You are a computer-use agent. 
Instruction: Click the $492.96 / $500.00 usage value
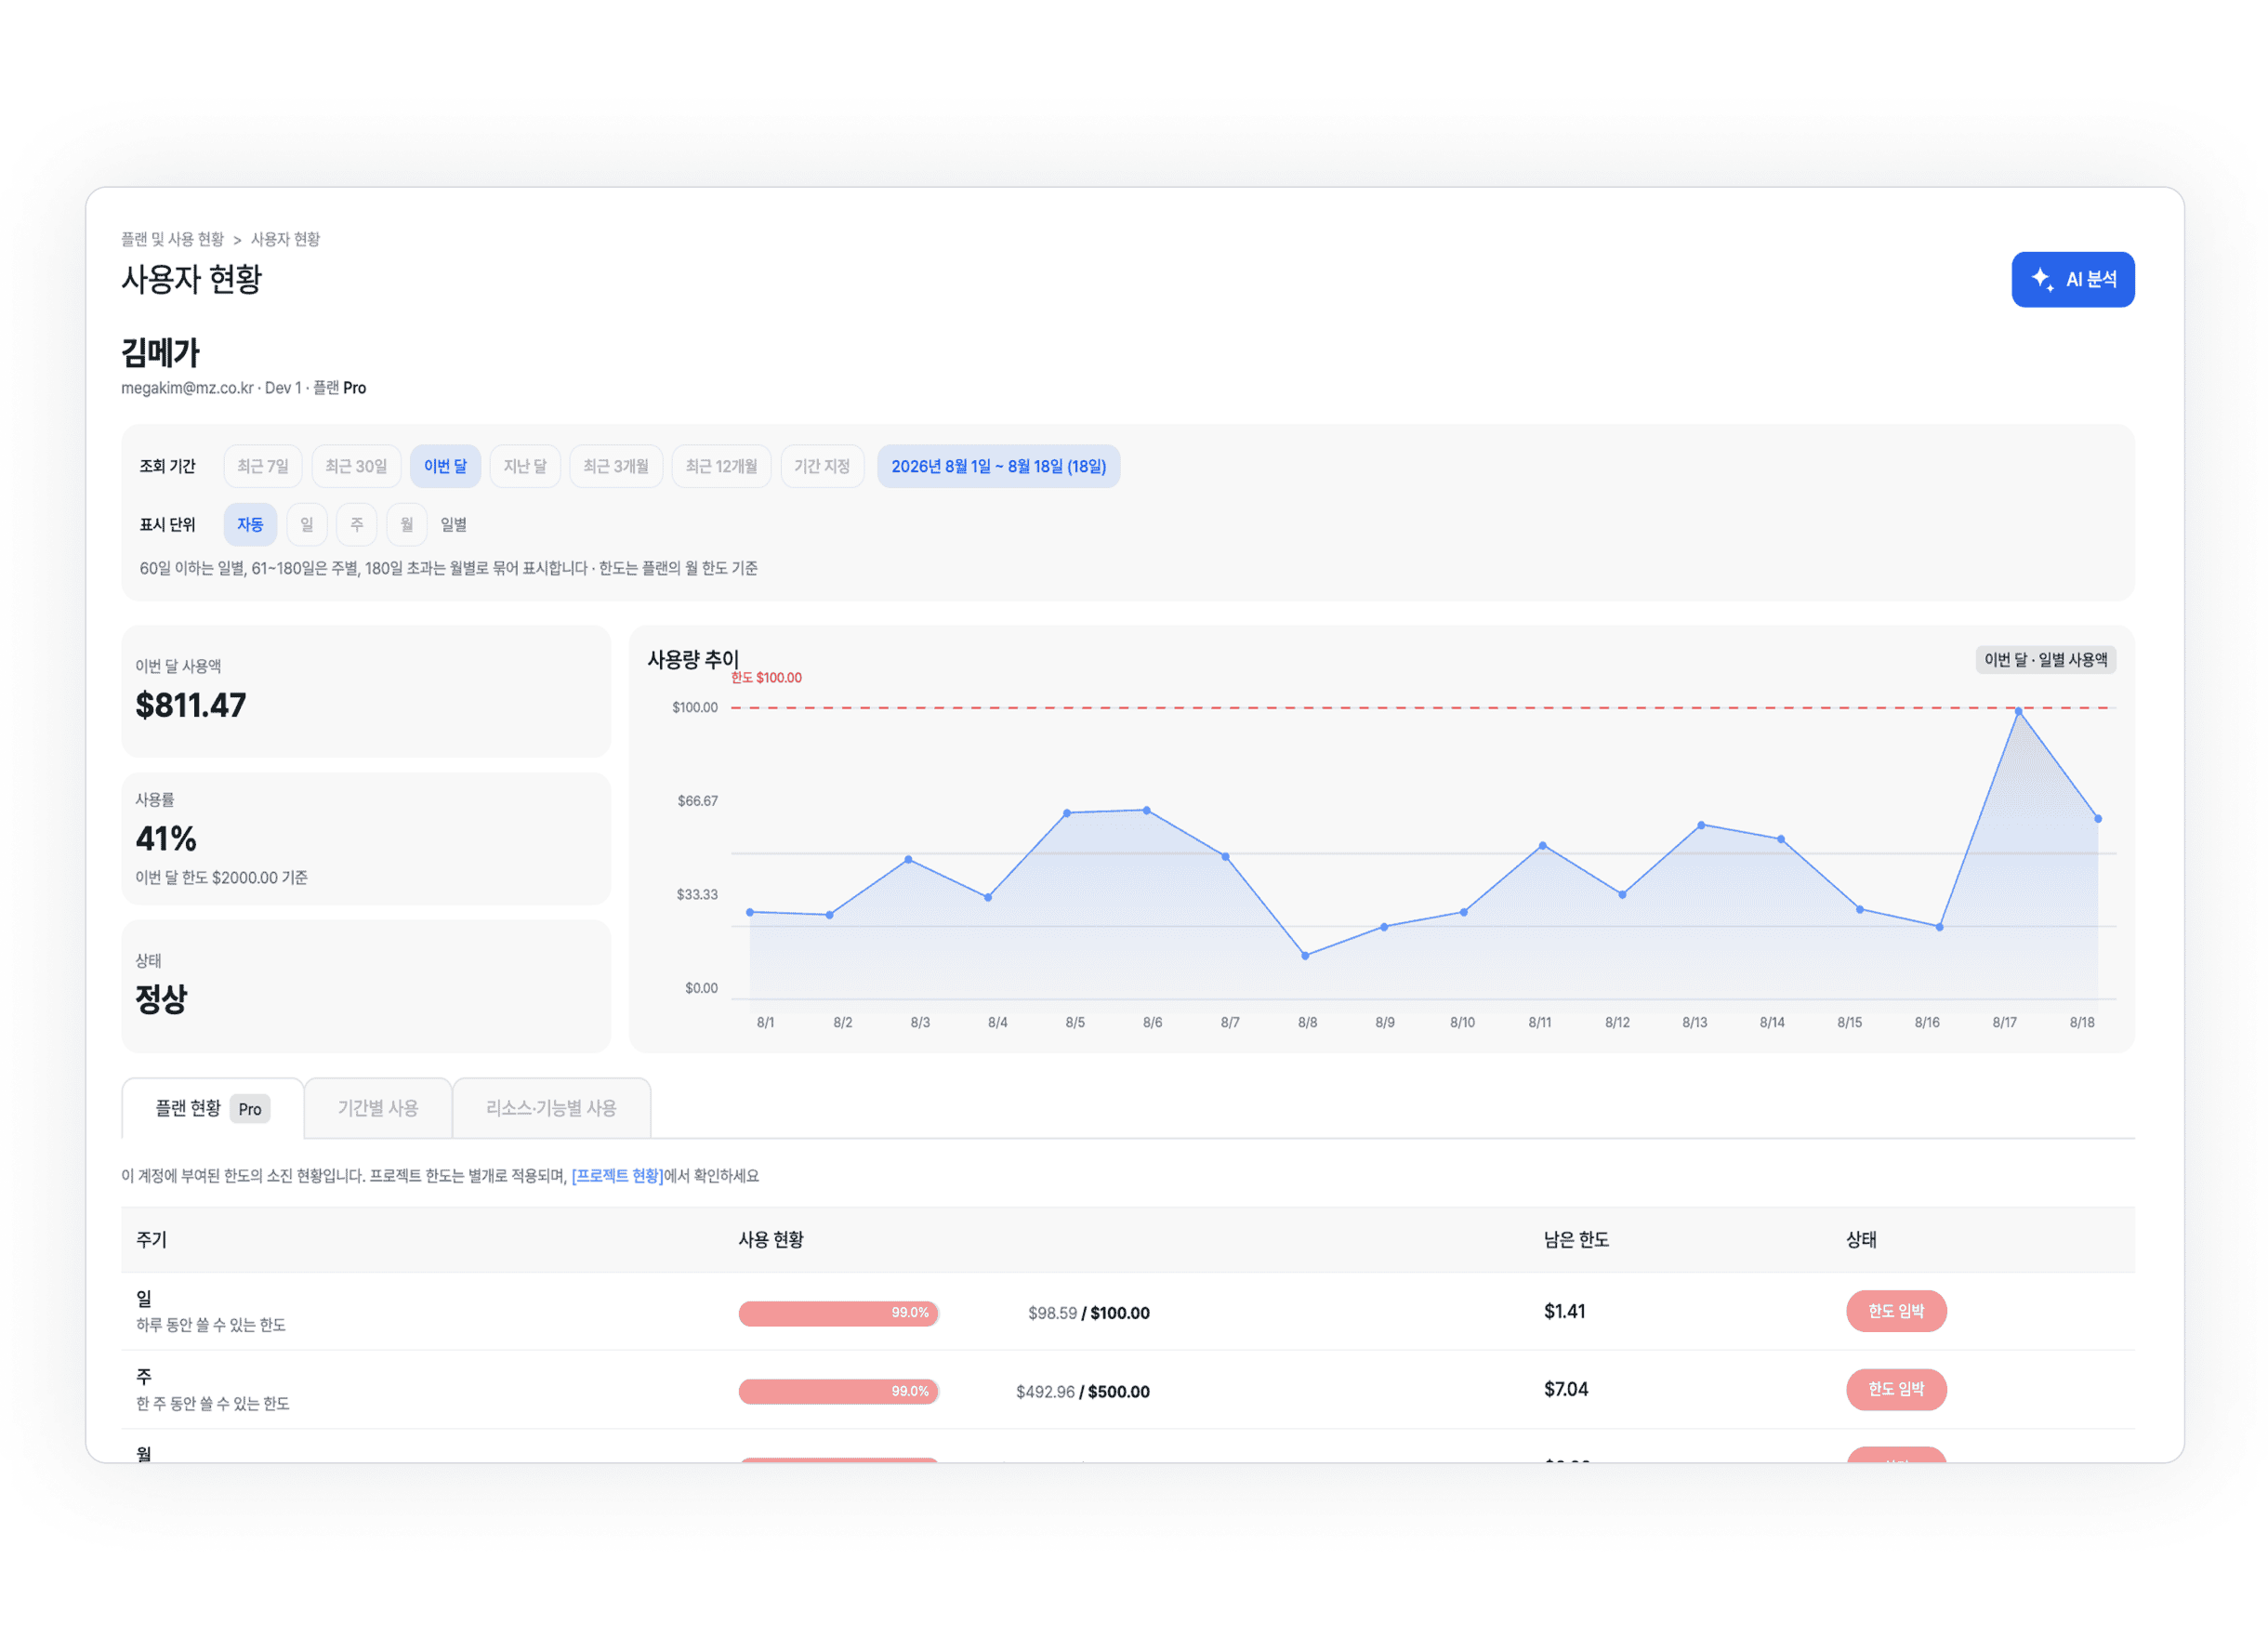[1083, 1392]
